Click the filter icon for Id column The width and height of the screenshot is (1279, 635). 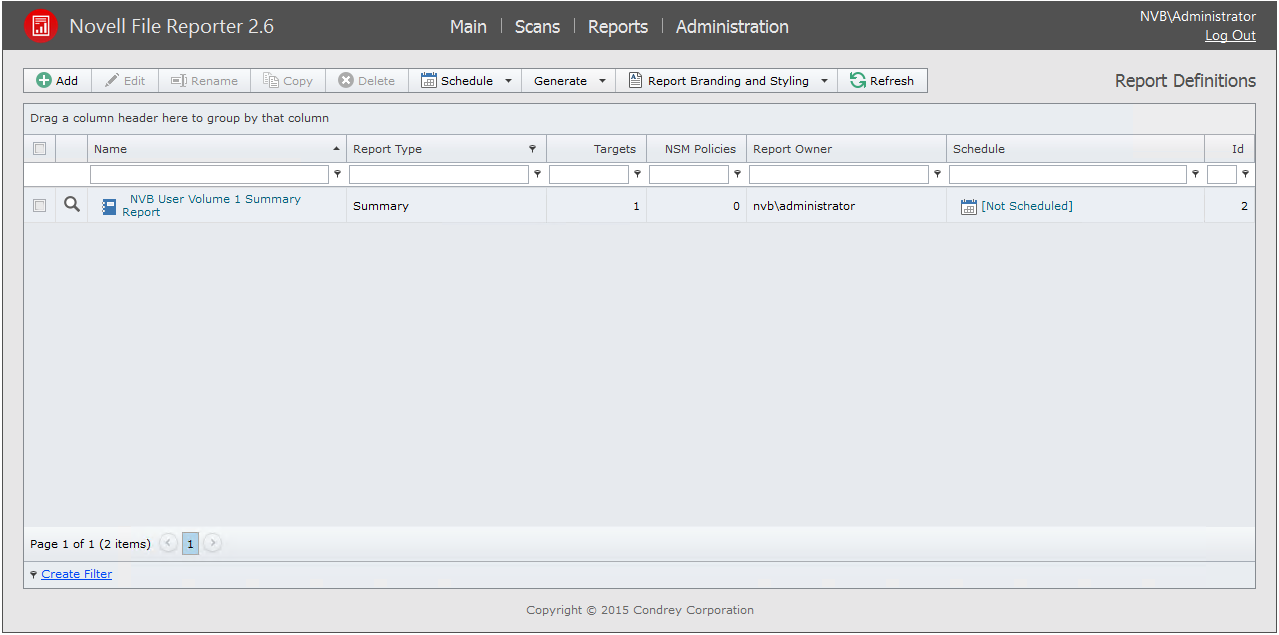tap(1245, 174)
